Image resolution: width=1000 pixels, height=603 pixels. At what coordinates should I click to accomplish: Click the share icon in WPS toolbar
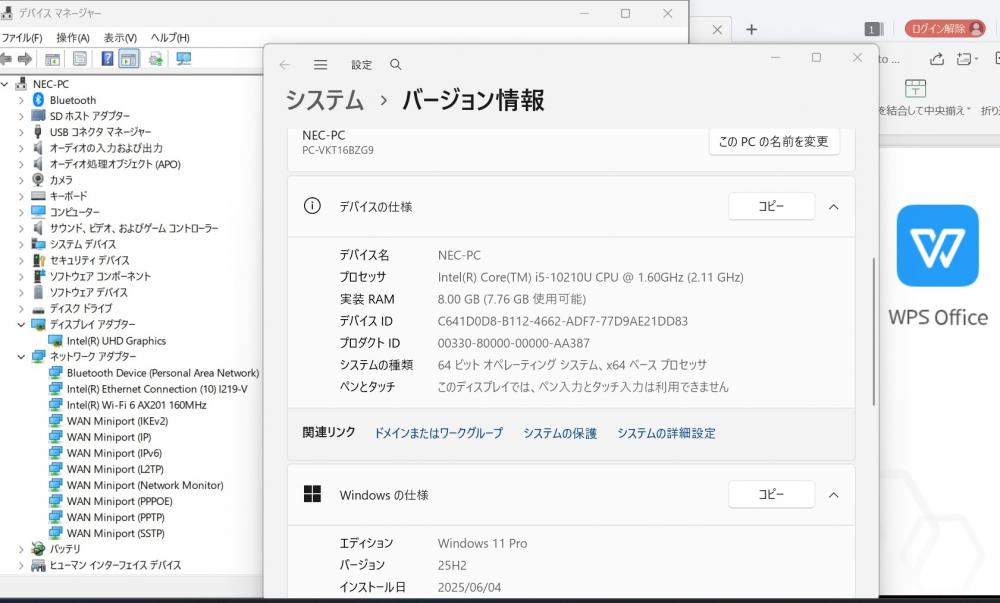937,59
